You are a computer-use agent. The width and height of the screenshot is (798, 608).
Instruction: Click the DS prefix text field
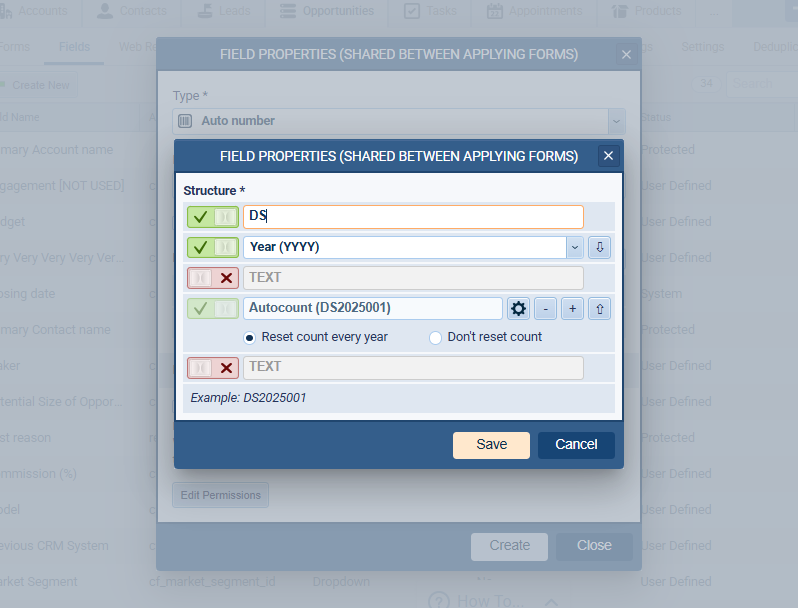tap(412, 216)
